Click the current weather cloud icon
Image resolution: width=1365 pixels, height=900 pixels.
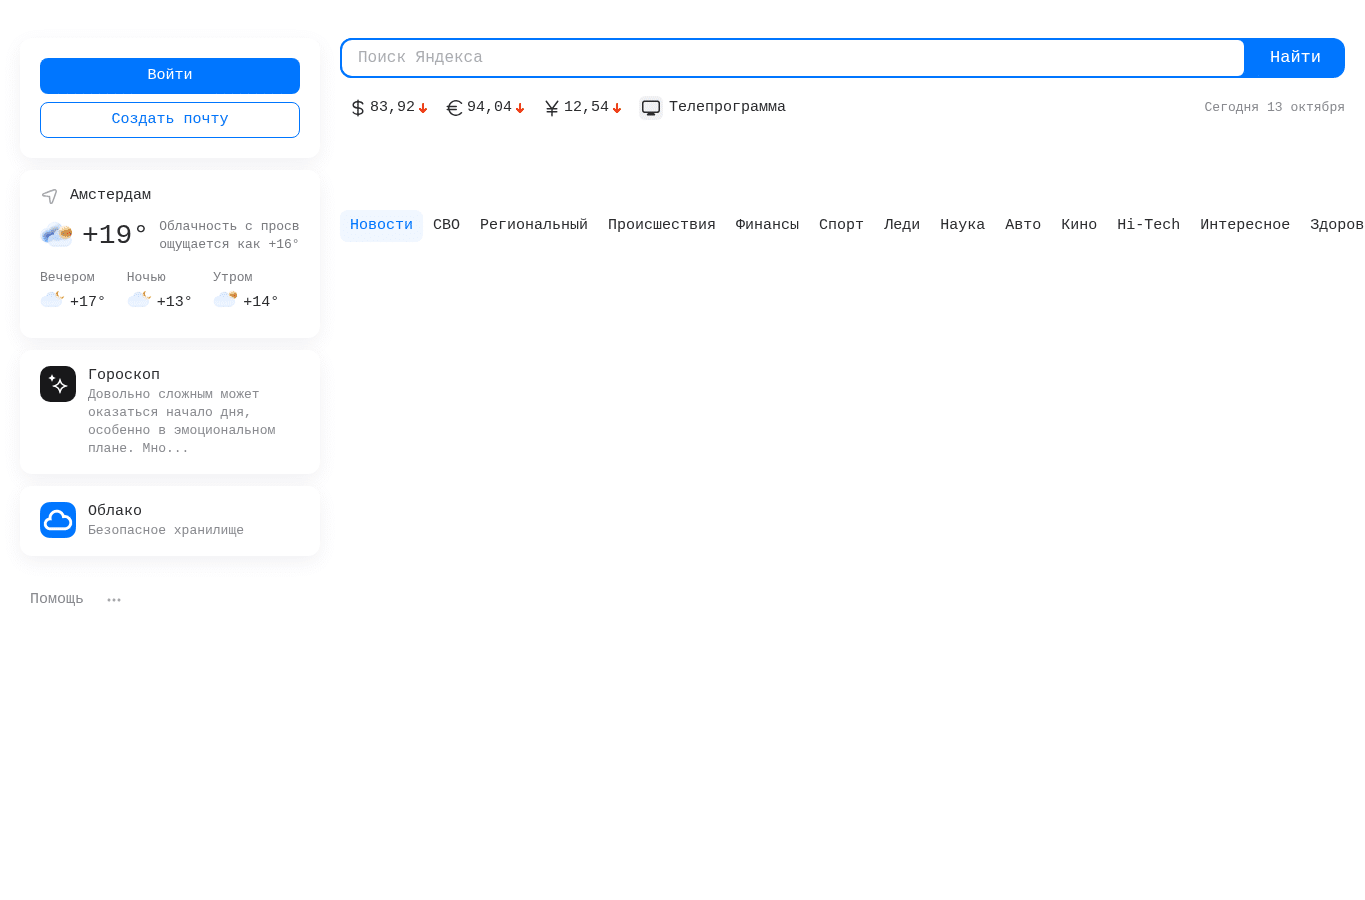point(56,235)
